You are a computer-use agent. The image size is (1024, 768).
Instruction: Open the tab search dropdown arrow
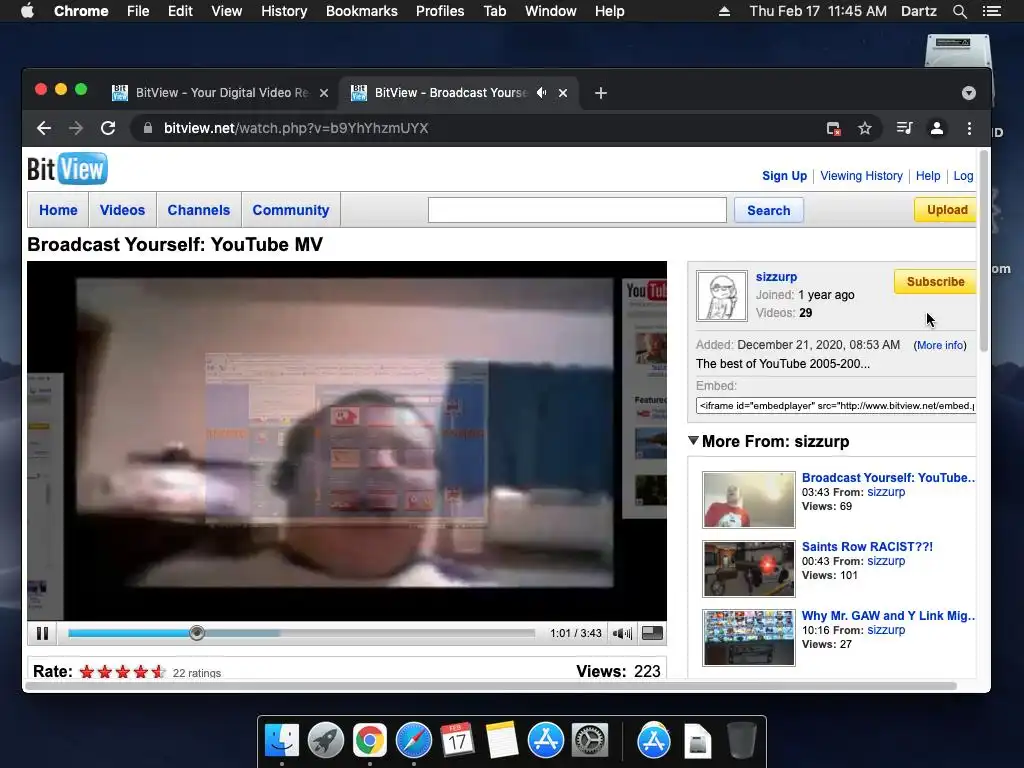(968, 93)
